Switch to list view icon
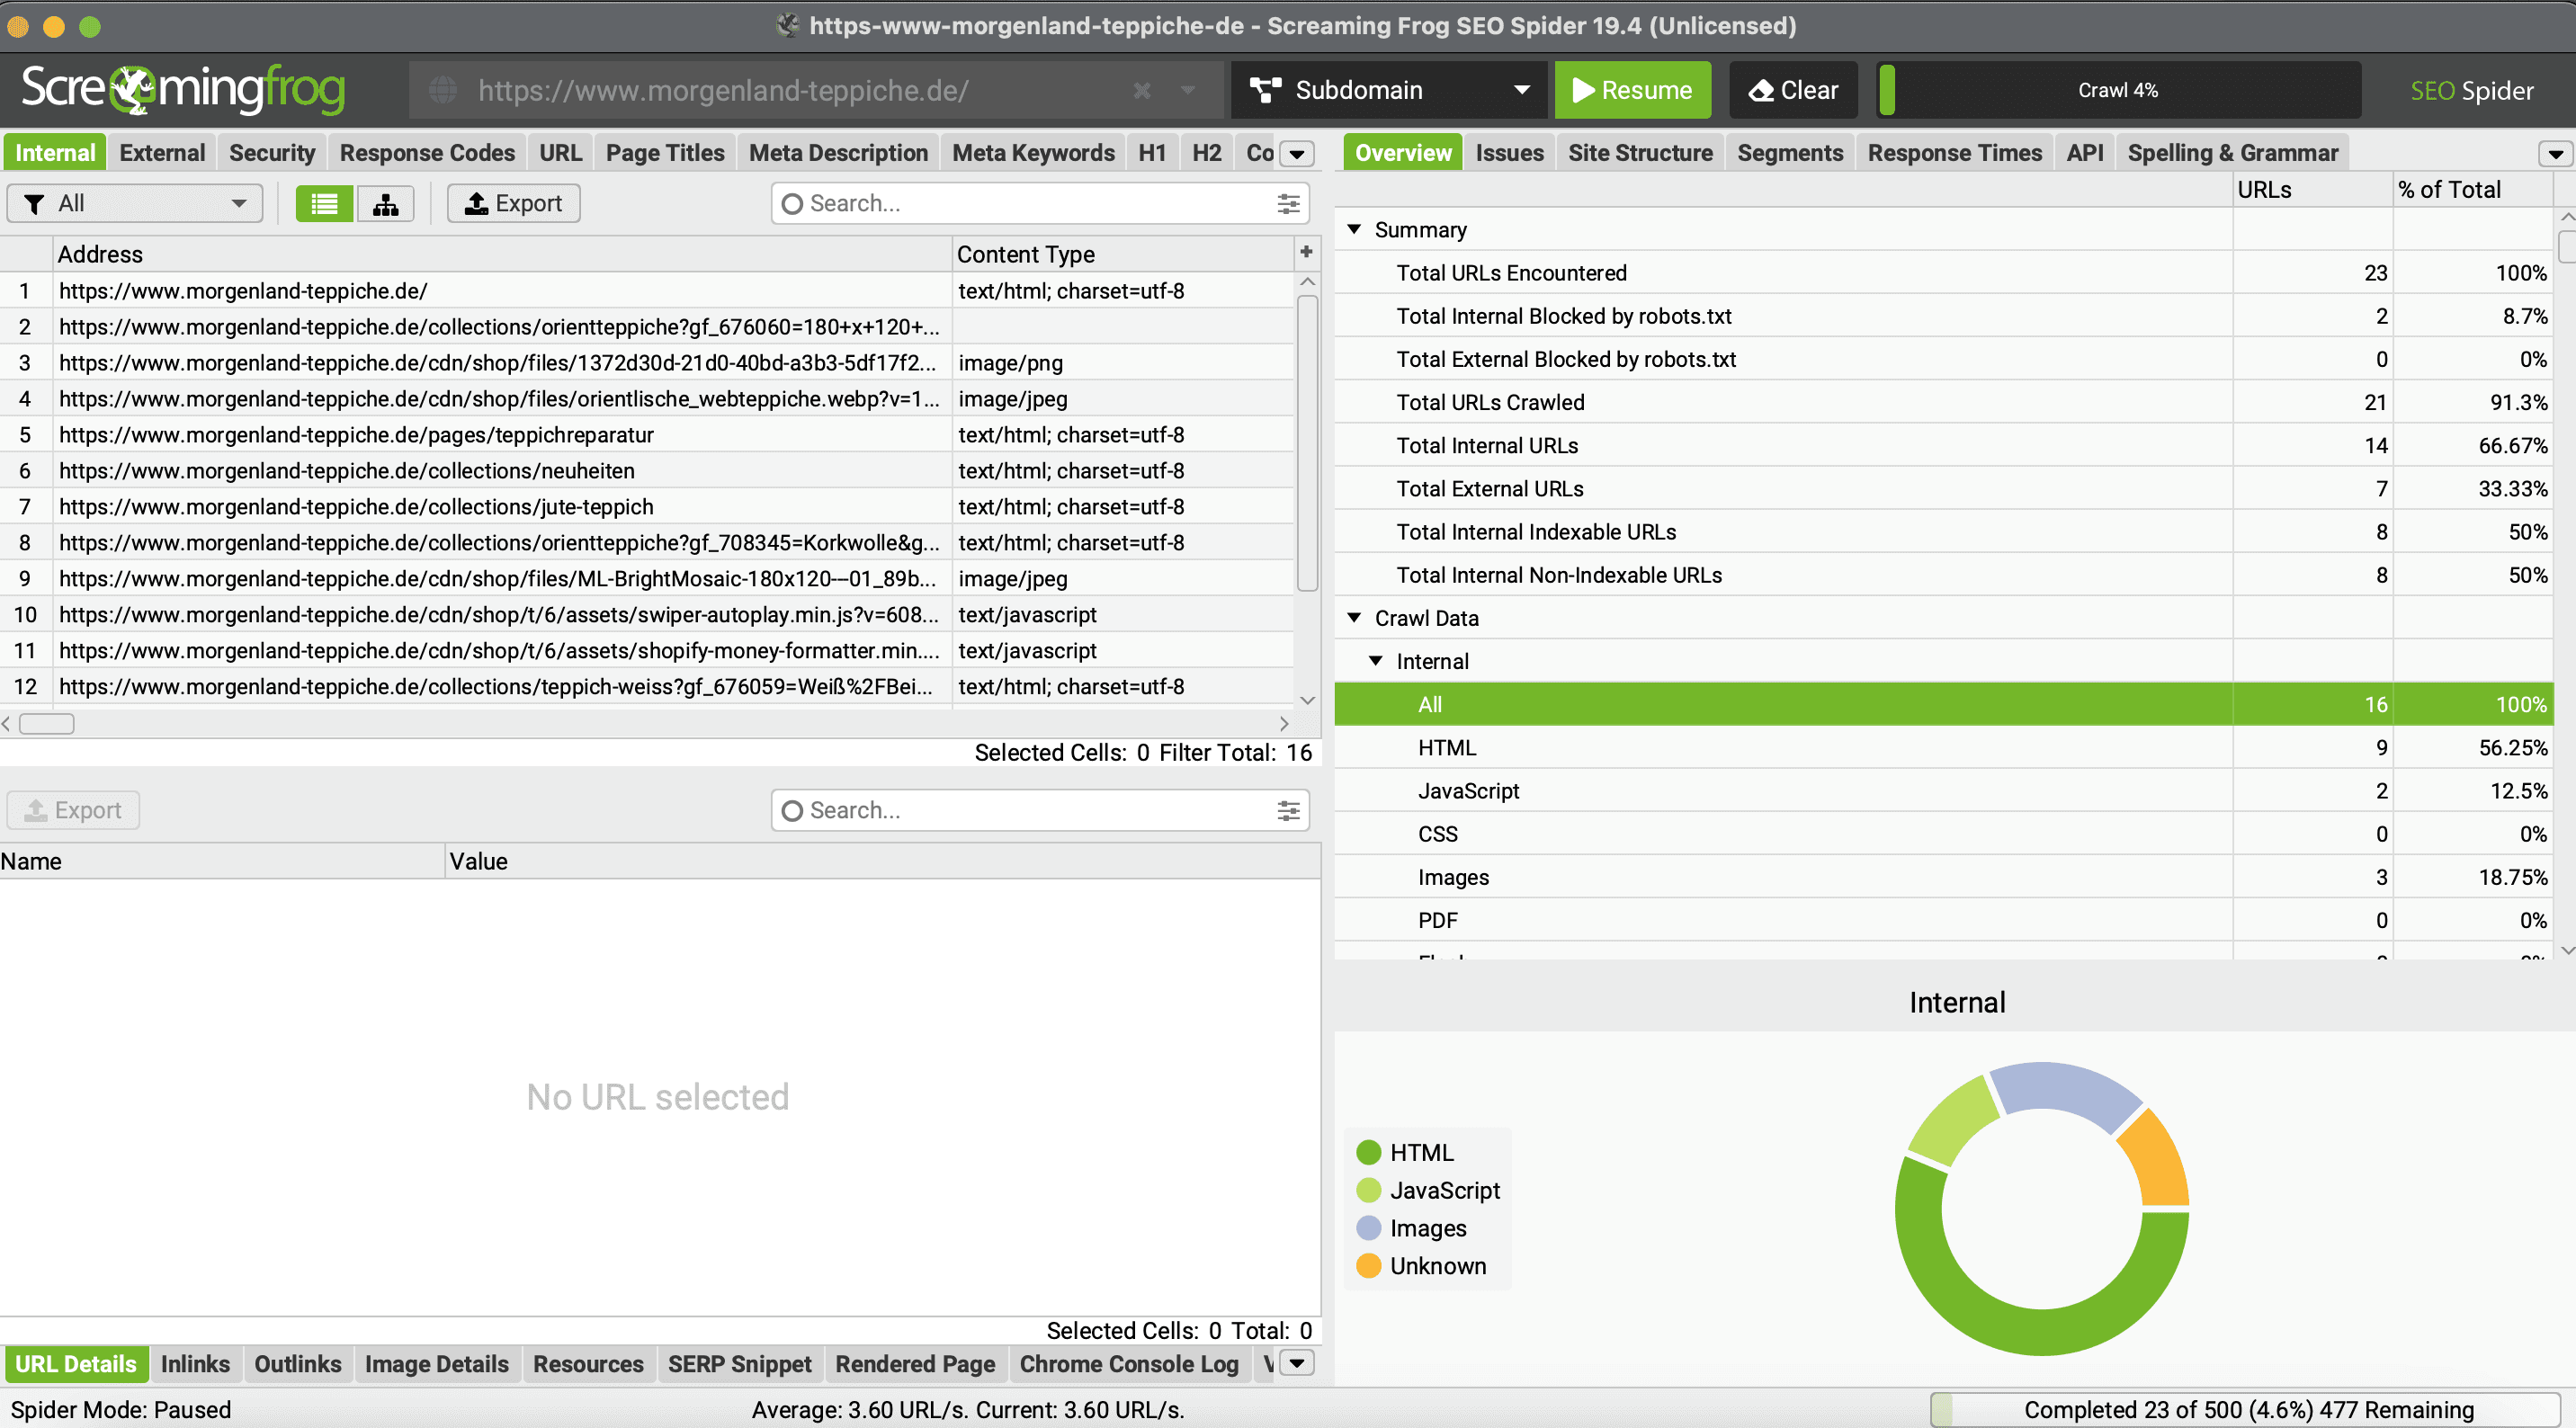The image size is (2576, 1428). 324,204
